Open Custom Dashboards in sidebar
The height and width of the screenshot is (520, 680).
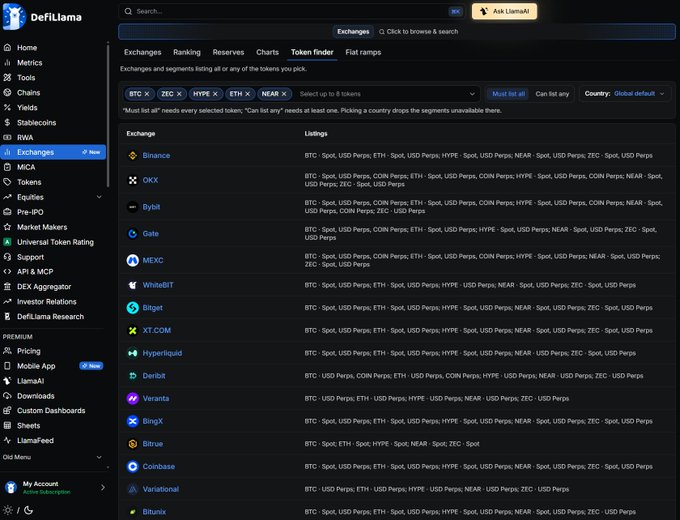point(51,410)
